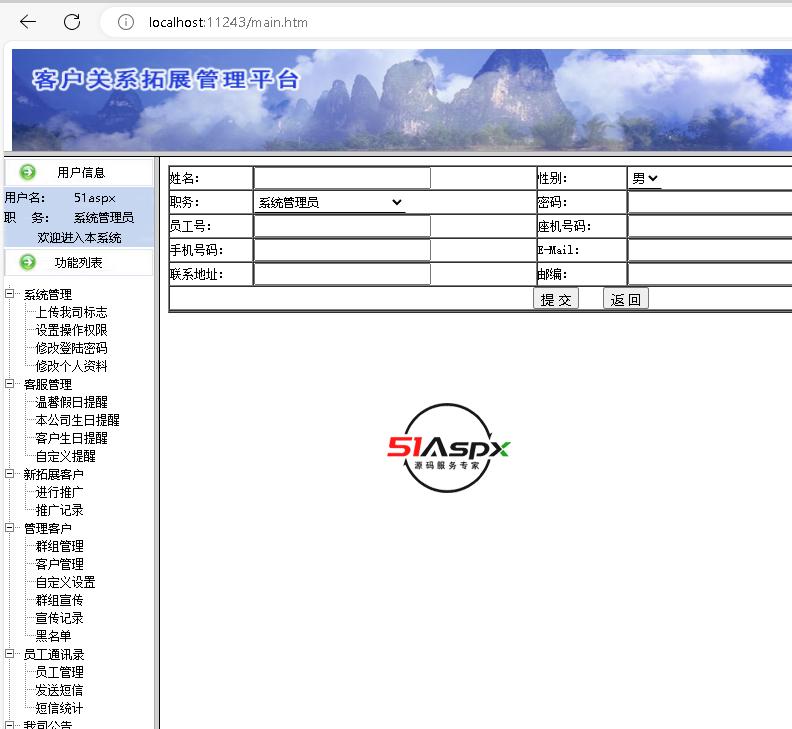The height and width of the screenshot is (729, 792).
Task: Open 设置操作权限 menu item
Action: pos(71,330)
